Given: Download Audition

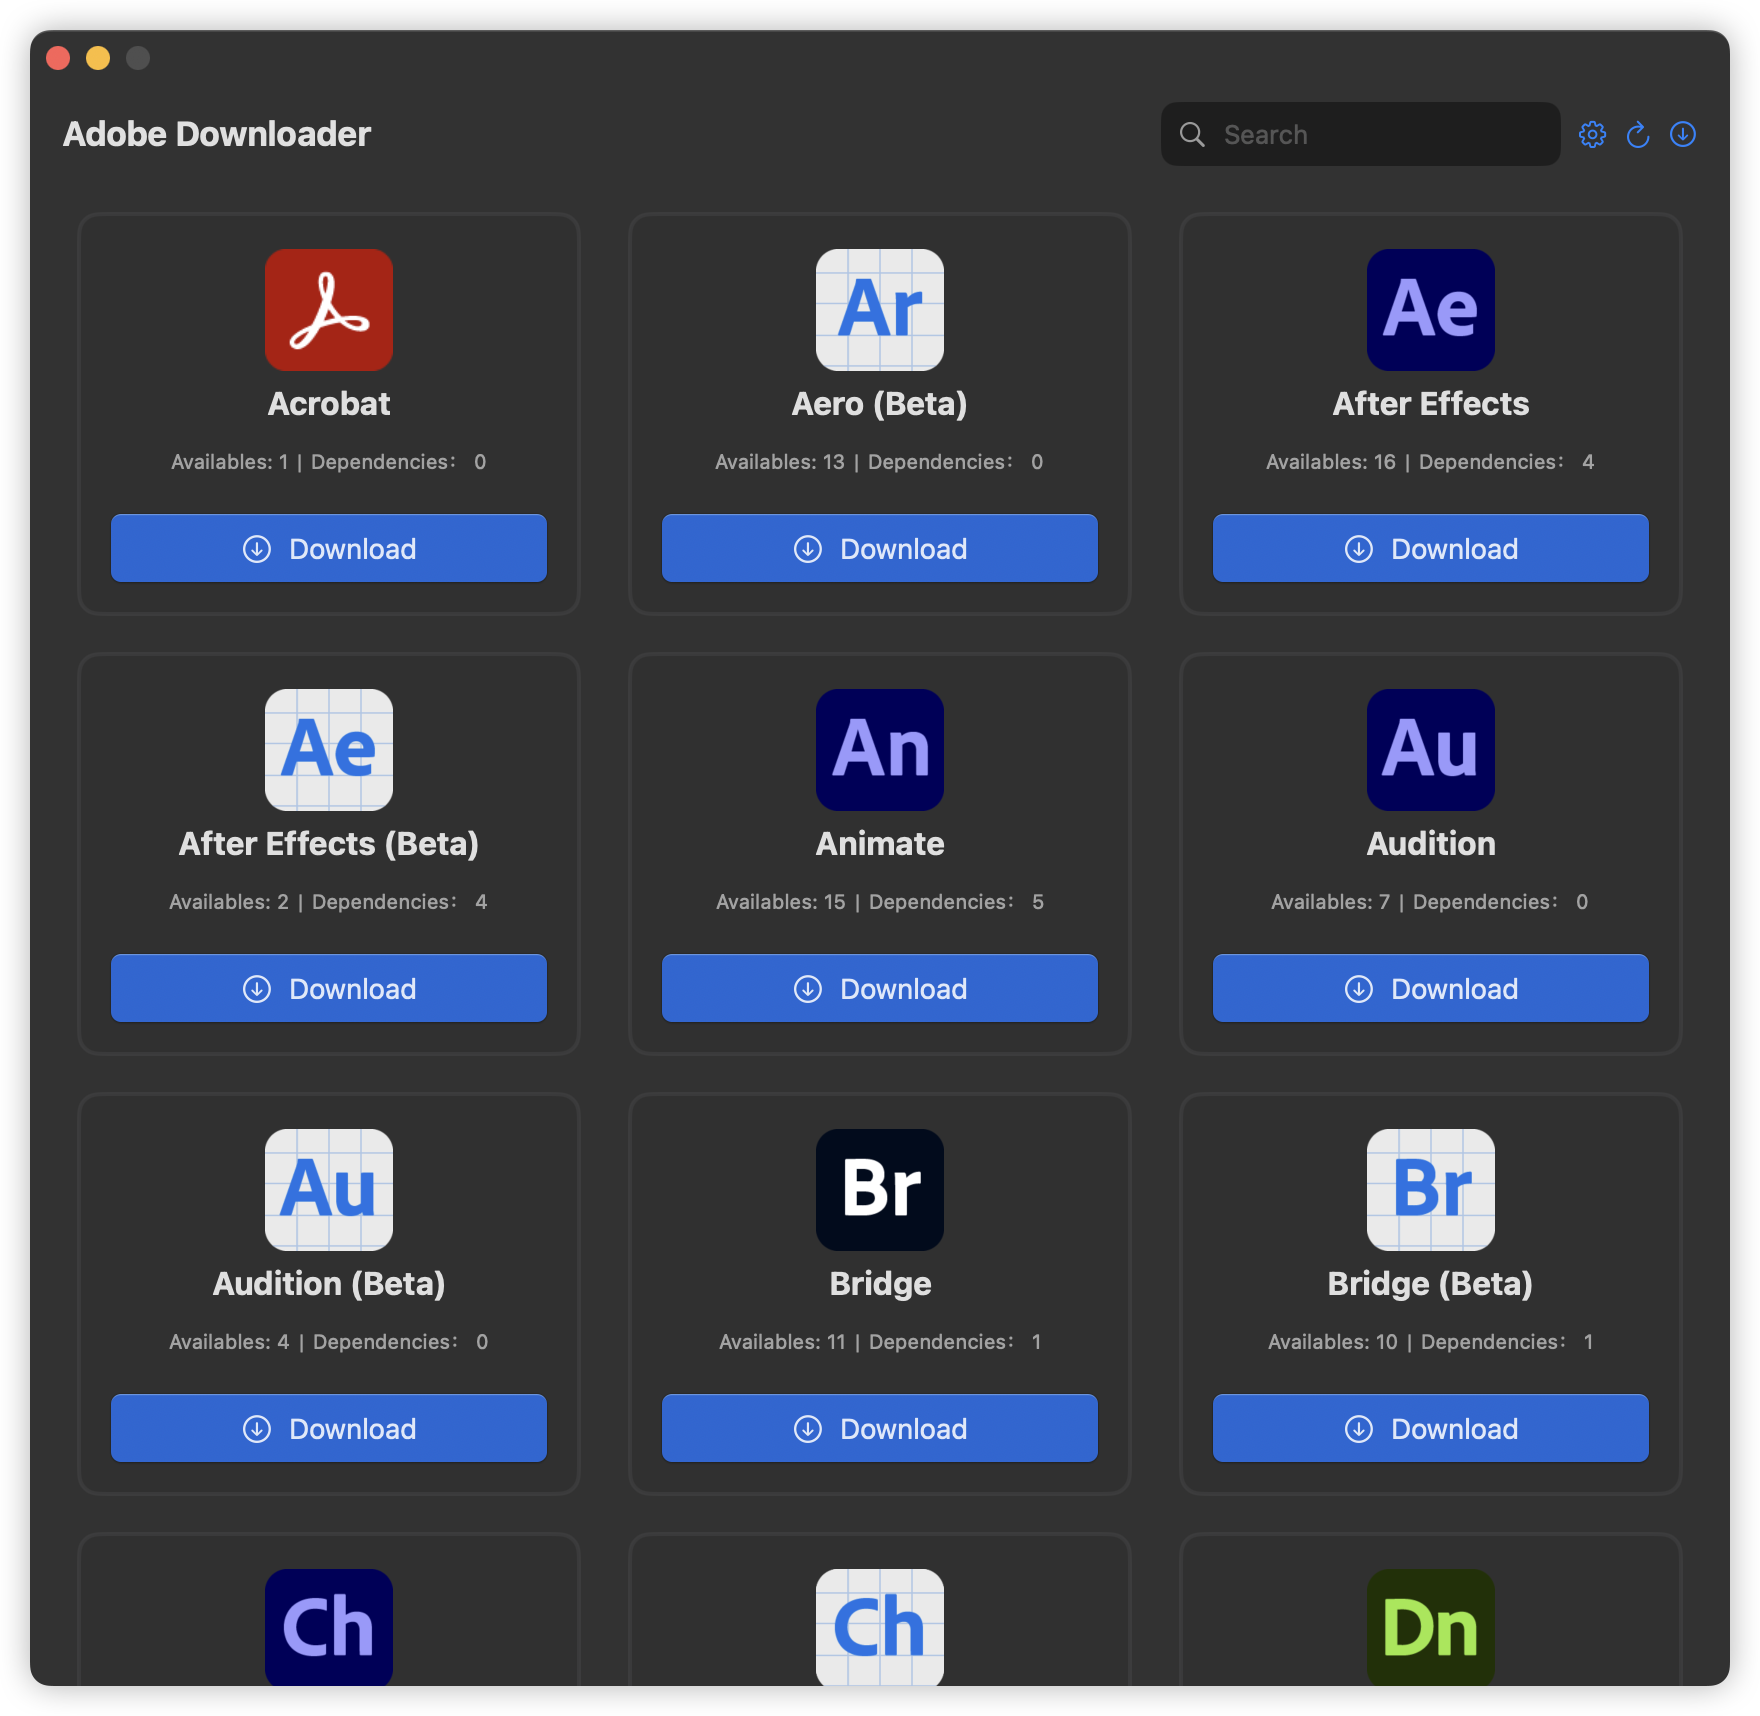Looking at the screenshot, I should 1431,988.
